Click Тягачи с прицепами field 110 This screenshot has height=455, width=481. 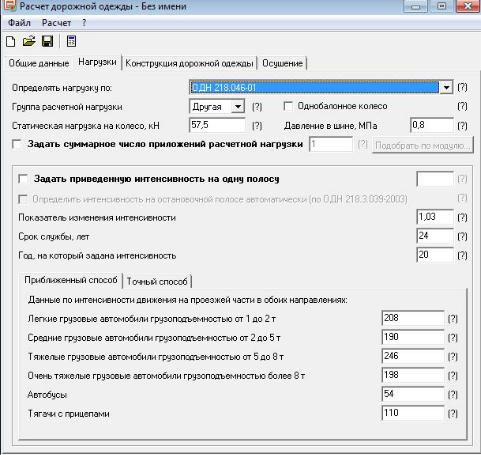[413, 413]
